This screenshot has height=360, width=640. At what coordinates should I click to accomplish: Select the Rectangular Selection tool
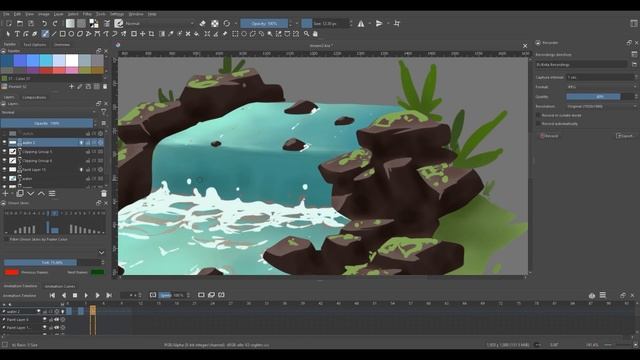(x=235, y=34)
